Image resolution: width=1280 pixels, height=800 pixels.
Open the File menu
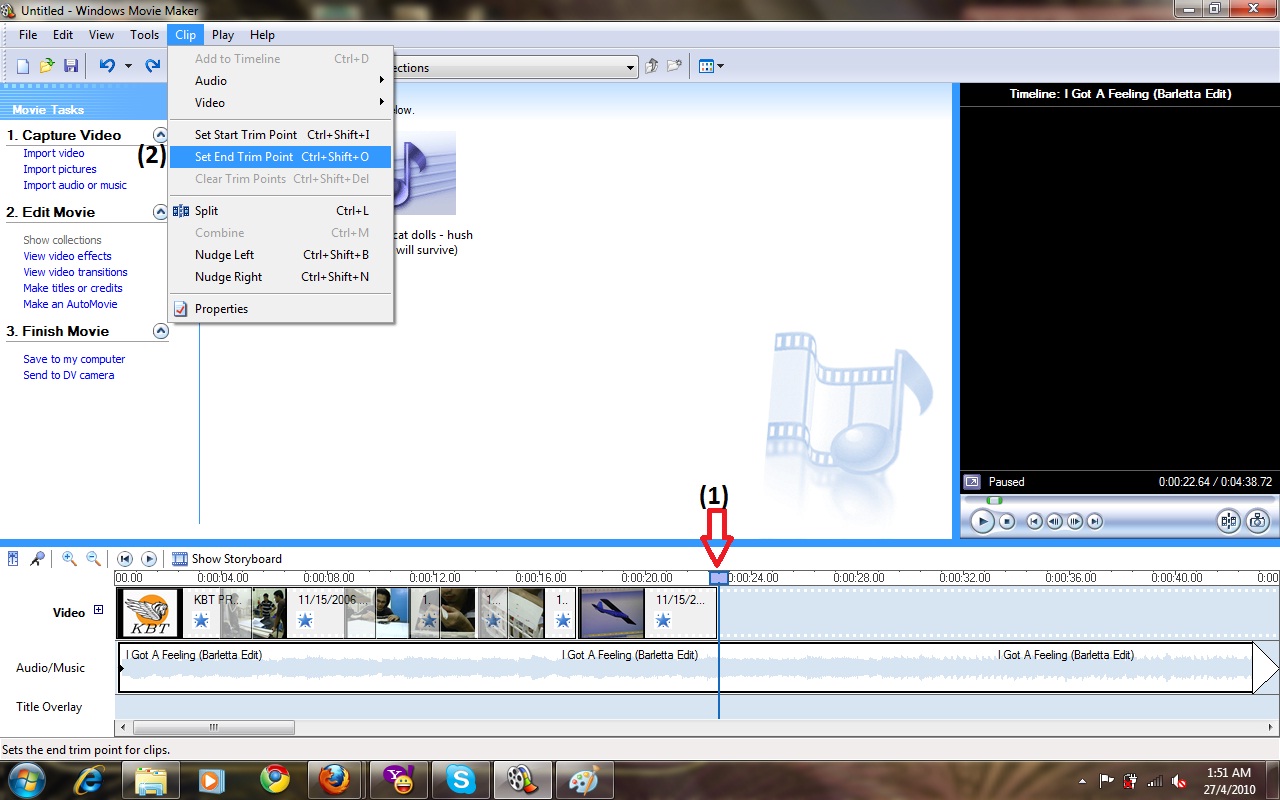pyautogui.click(x=28, y=35)
